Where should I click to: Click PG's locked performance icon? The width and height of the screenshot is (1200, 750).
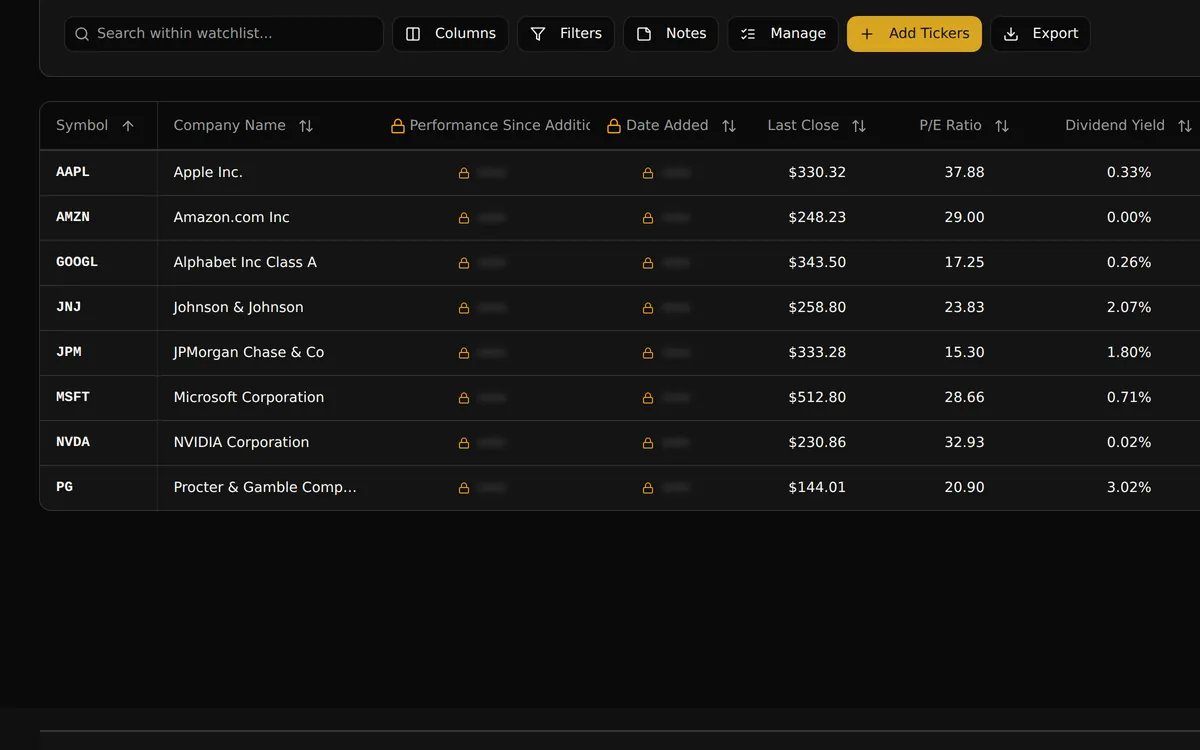(x=464, y=488)
